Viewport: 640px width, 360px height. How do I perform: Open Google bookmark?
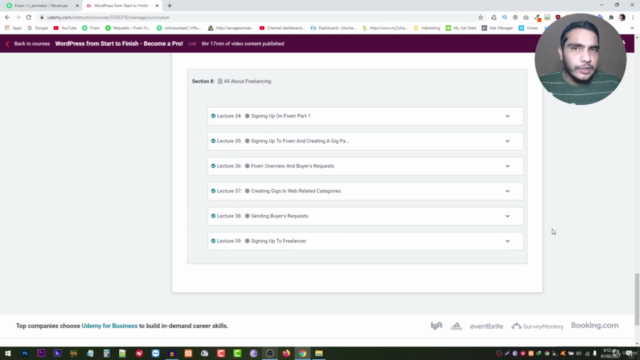click(x=38, y=28)
